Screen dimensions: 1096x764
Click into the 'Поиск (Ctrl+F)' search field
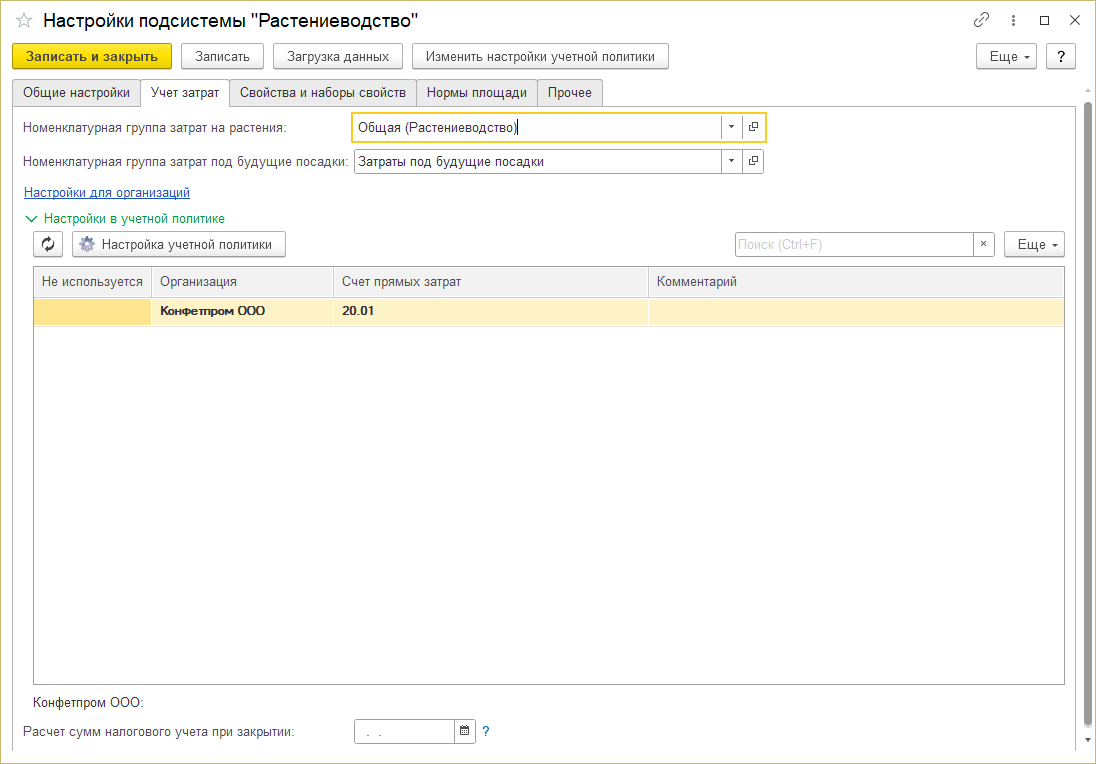(x=853, y=244)
